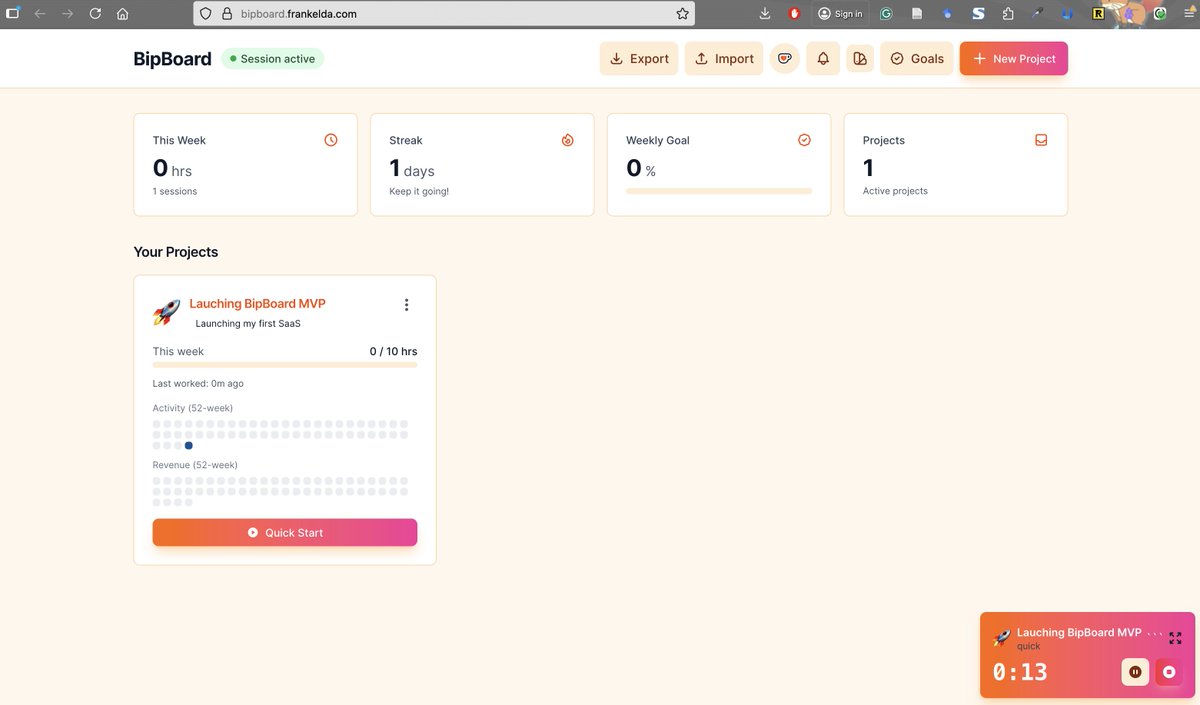Image resolution: width=1200 pixels, height=705 pixels.
Task: Click the "Last worked: 0m ago" text
Action: pyautogui.click(x=198, y=383)
